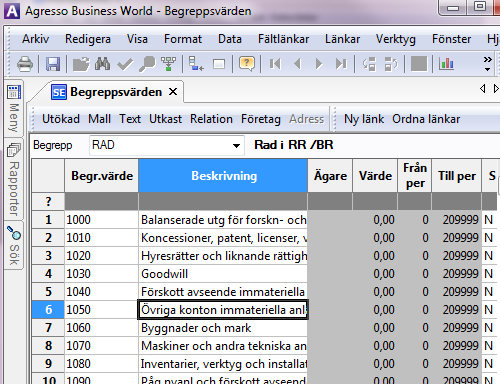Open the Sök side panel
Viewport: 500px width, 384px height.
click(14, 245)
